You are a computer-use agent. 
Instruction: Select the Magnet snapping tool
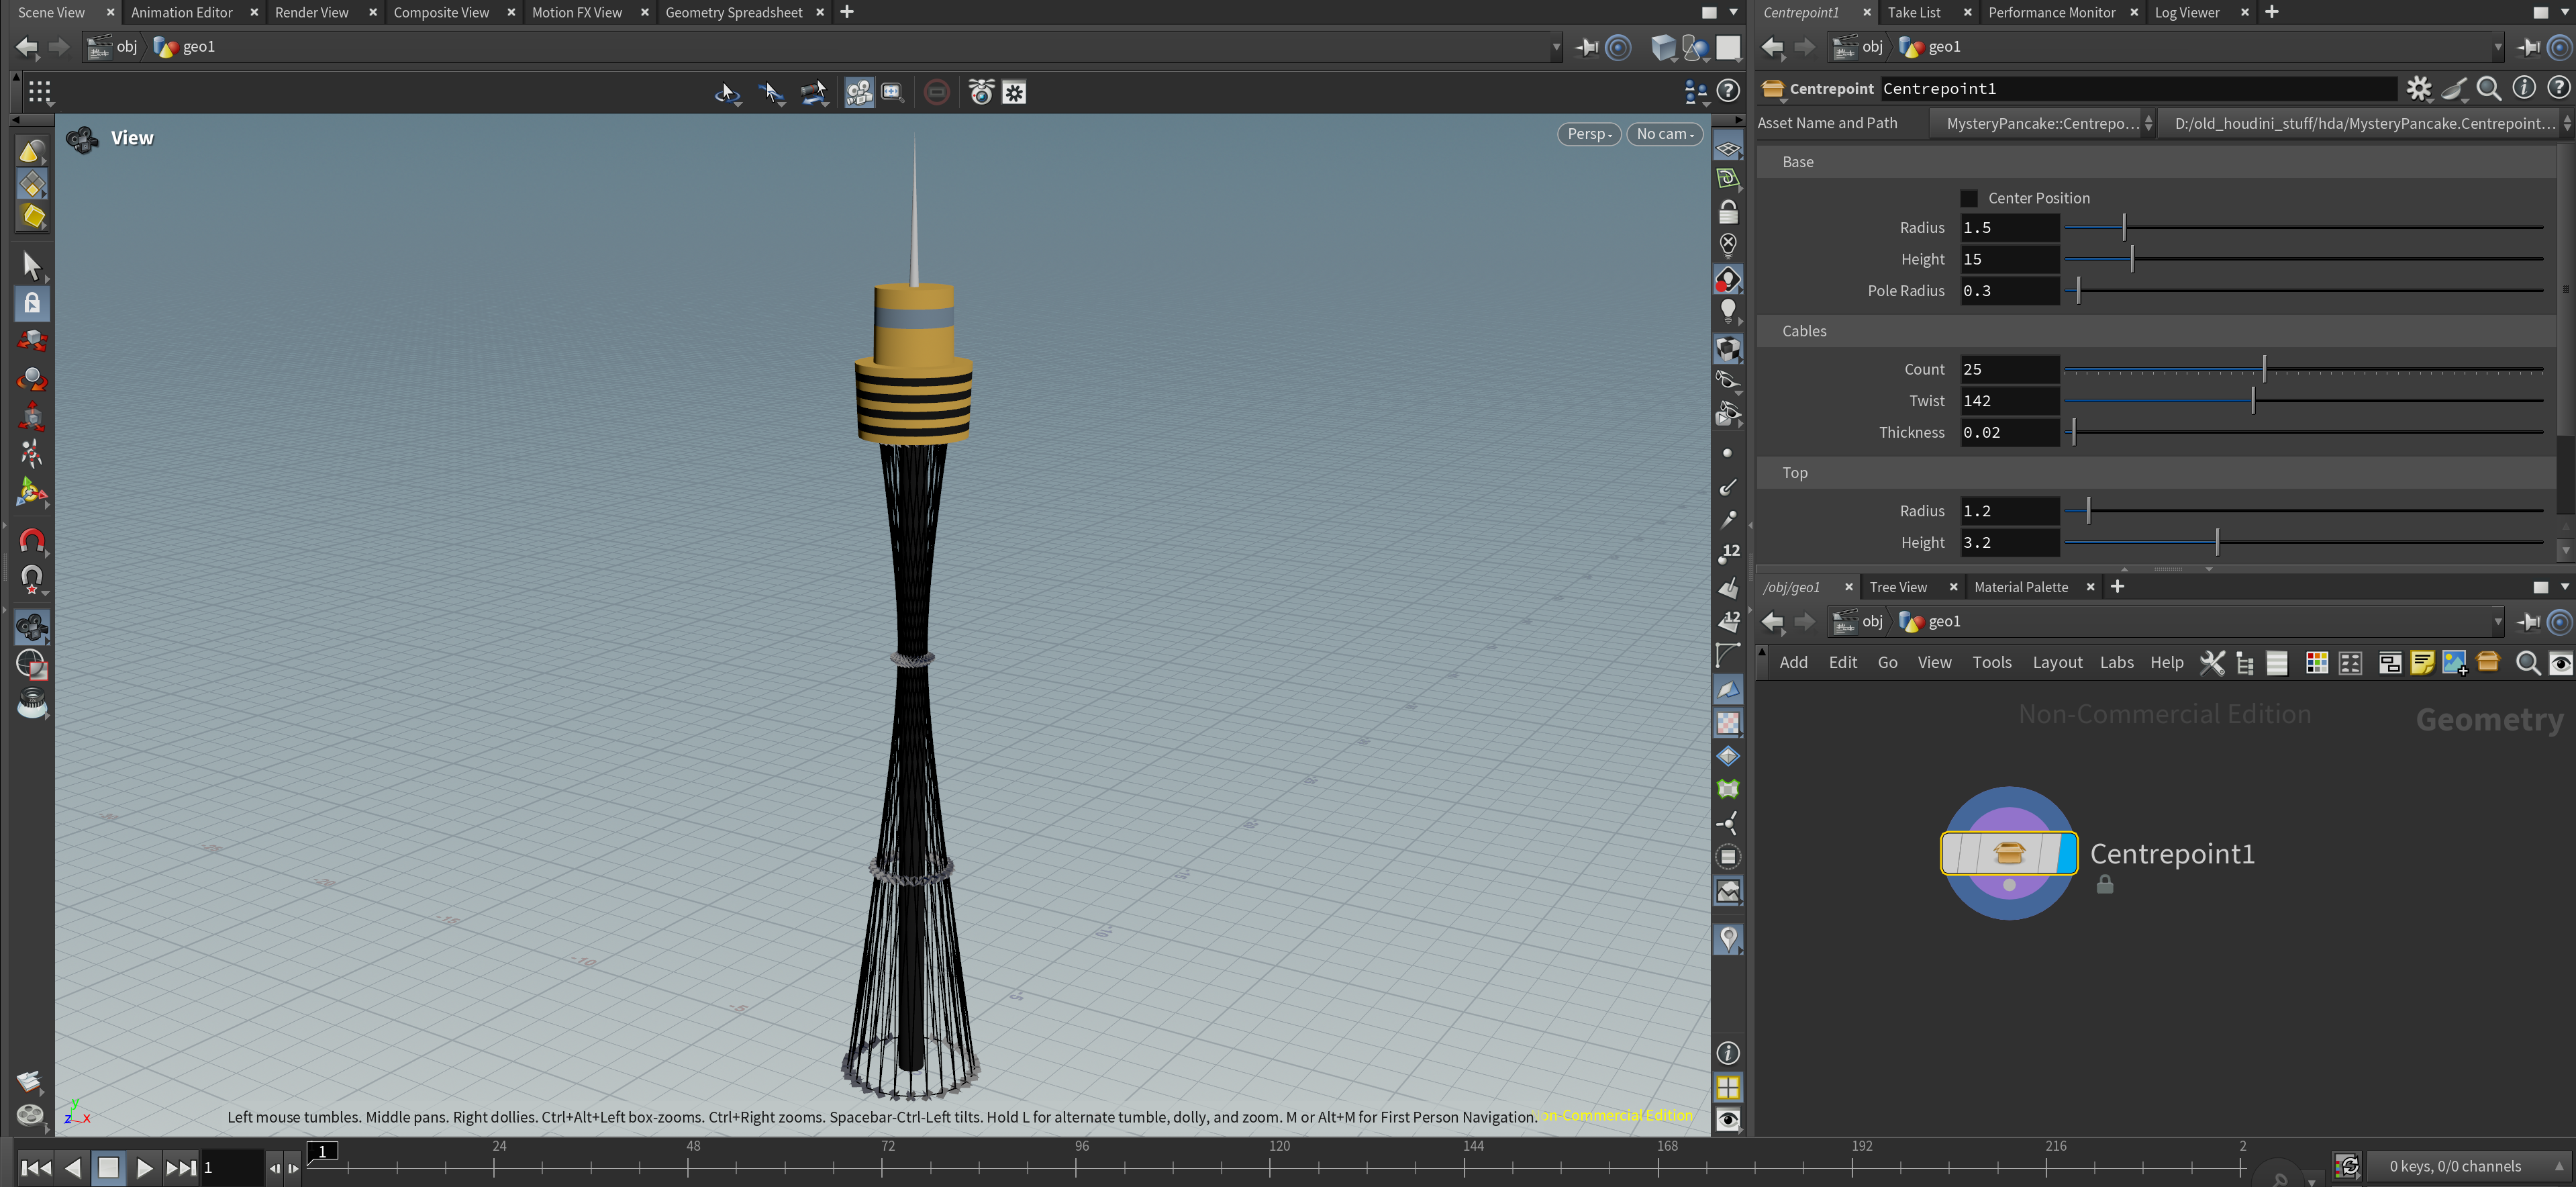(32, 541)
